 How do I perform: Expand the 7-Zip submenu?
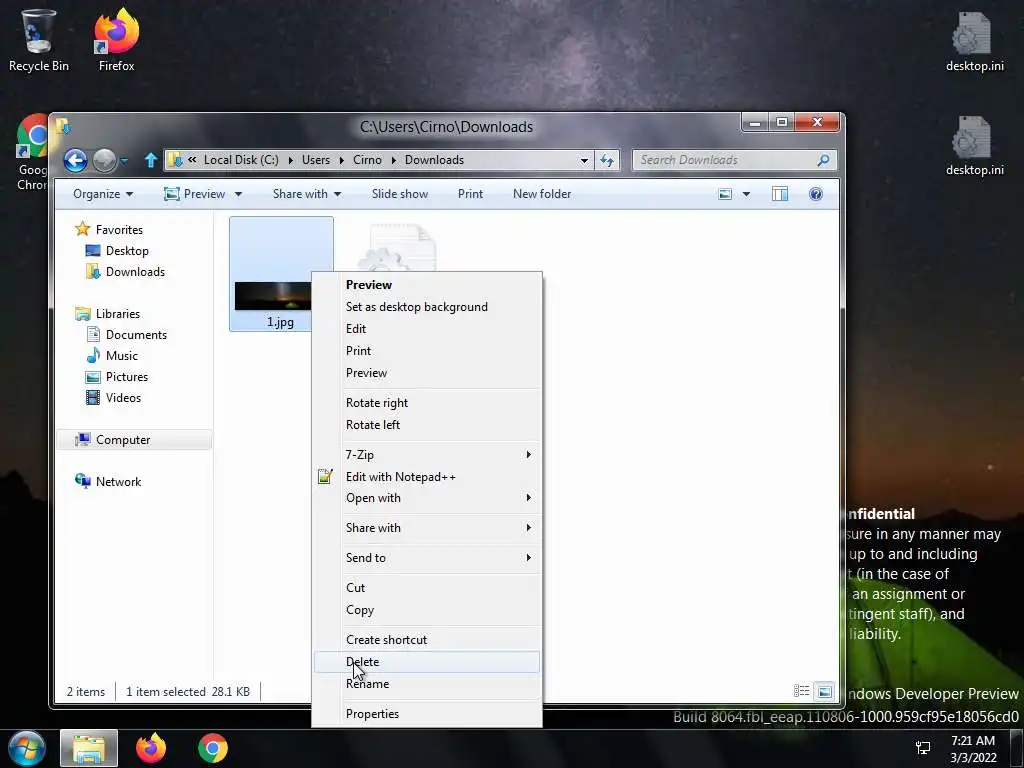427,455
